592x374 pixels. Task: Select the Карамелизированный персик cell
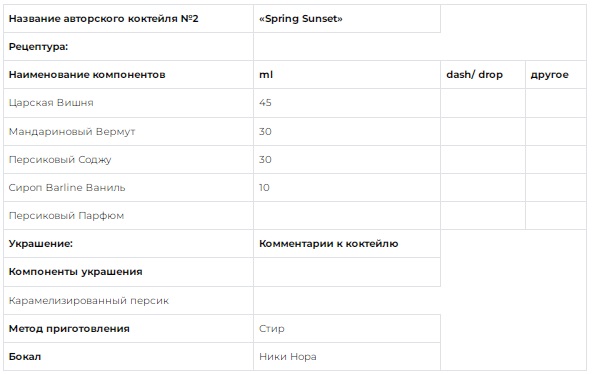coord(128,300)
